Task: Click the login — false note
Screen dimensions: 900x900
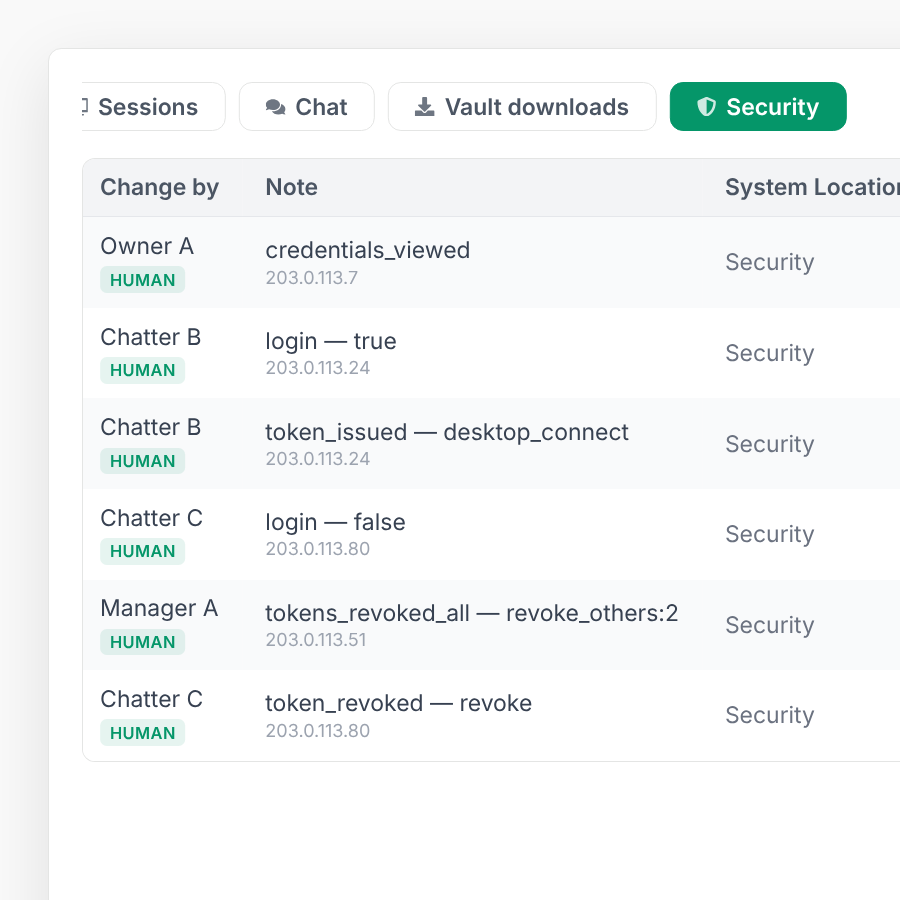Action: click(x=335, y=522)
